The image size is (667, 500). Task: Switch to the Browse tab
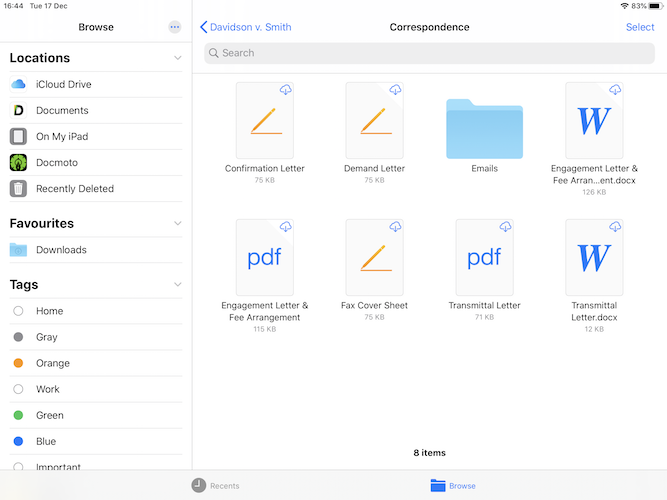coord(453,485)
